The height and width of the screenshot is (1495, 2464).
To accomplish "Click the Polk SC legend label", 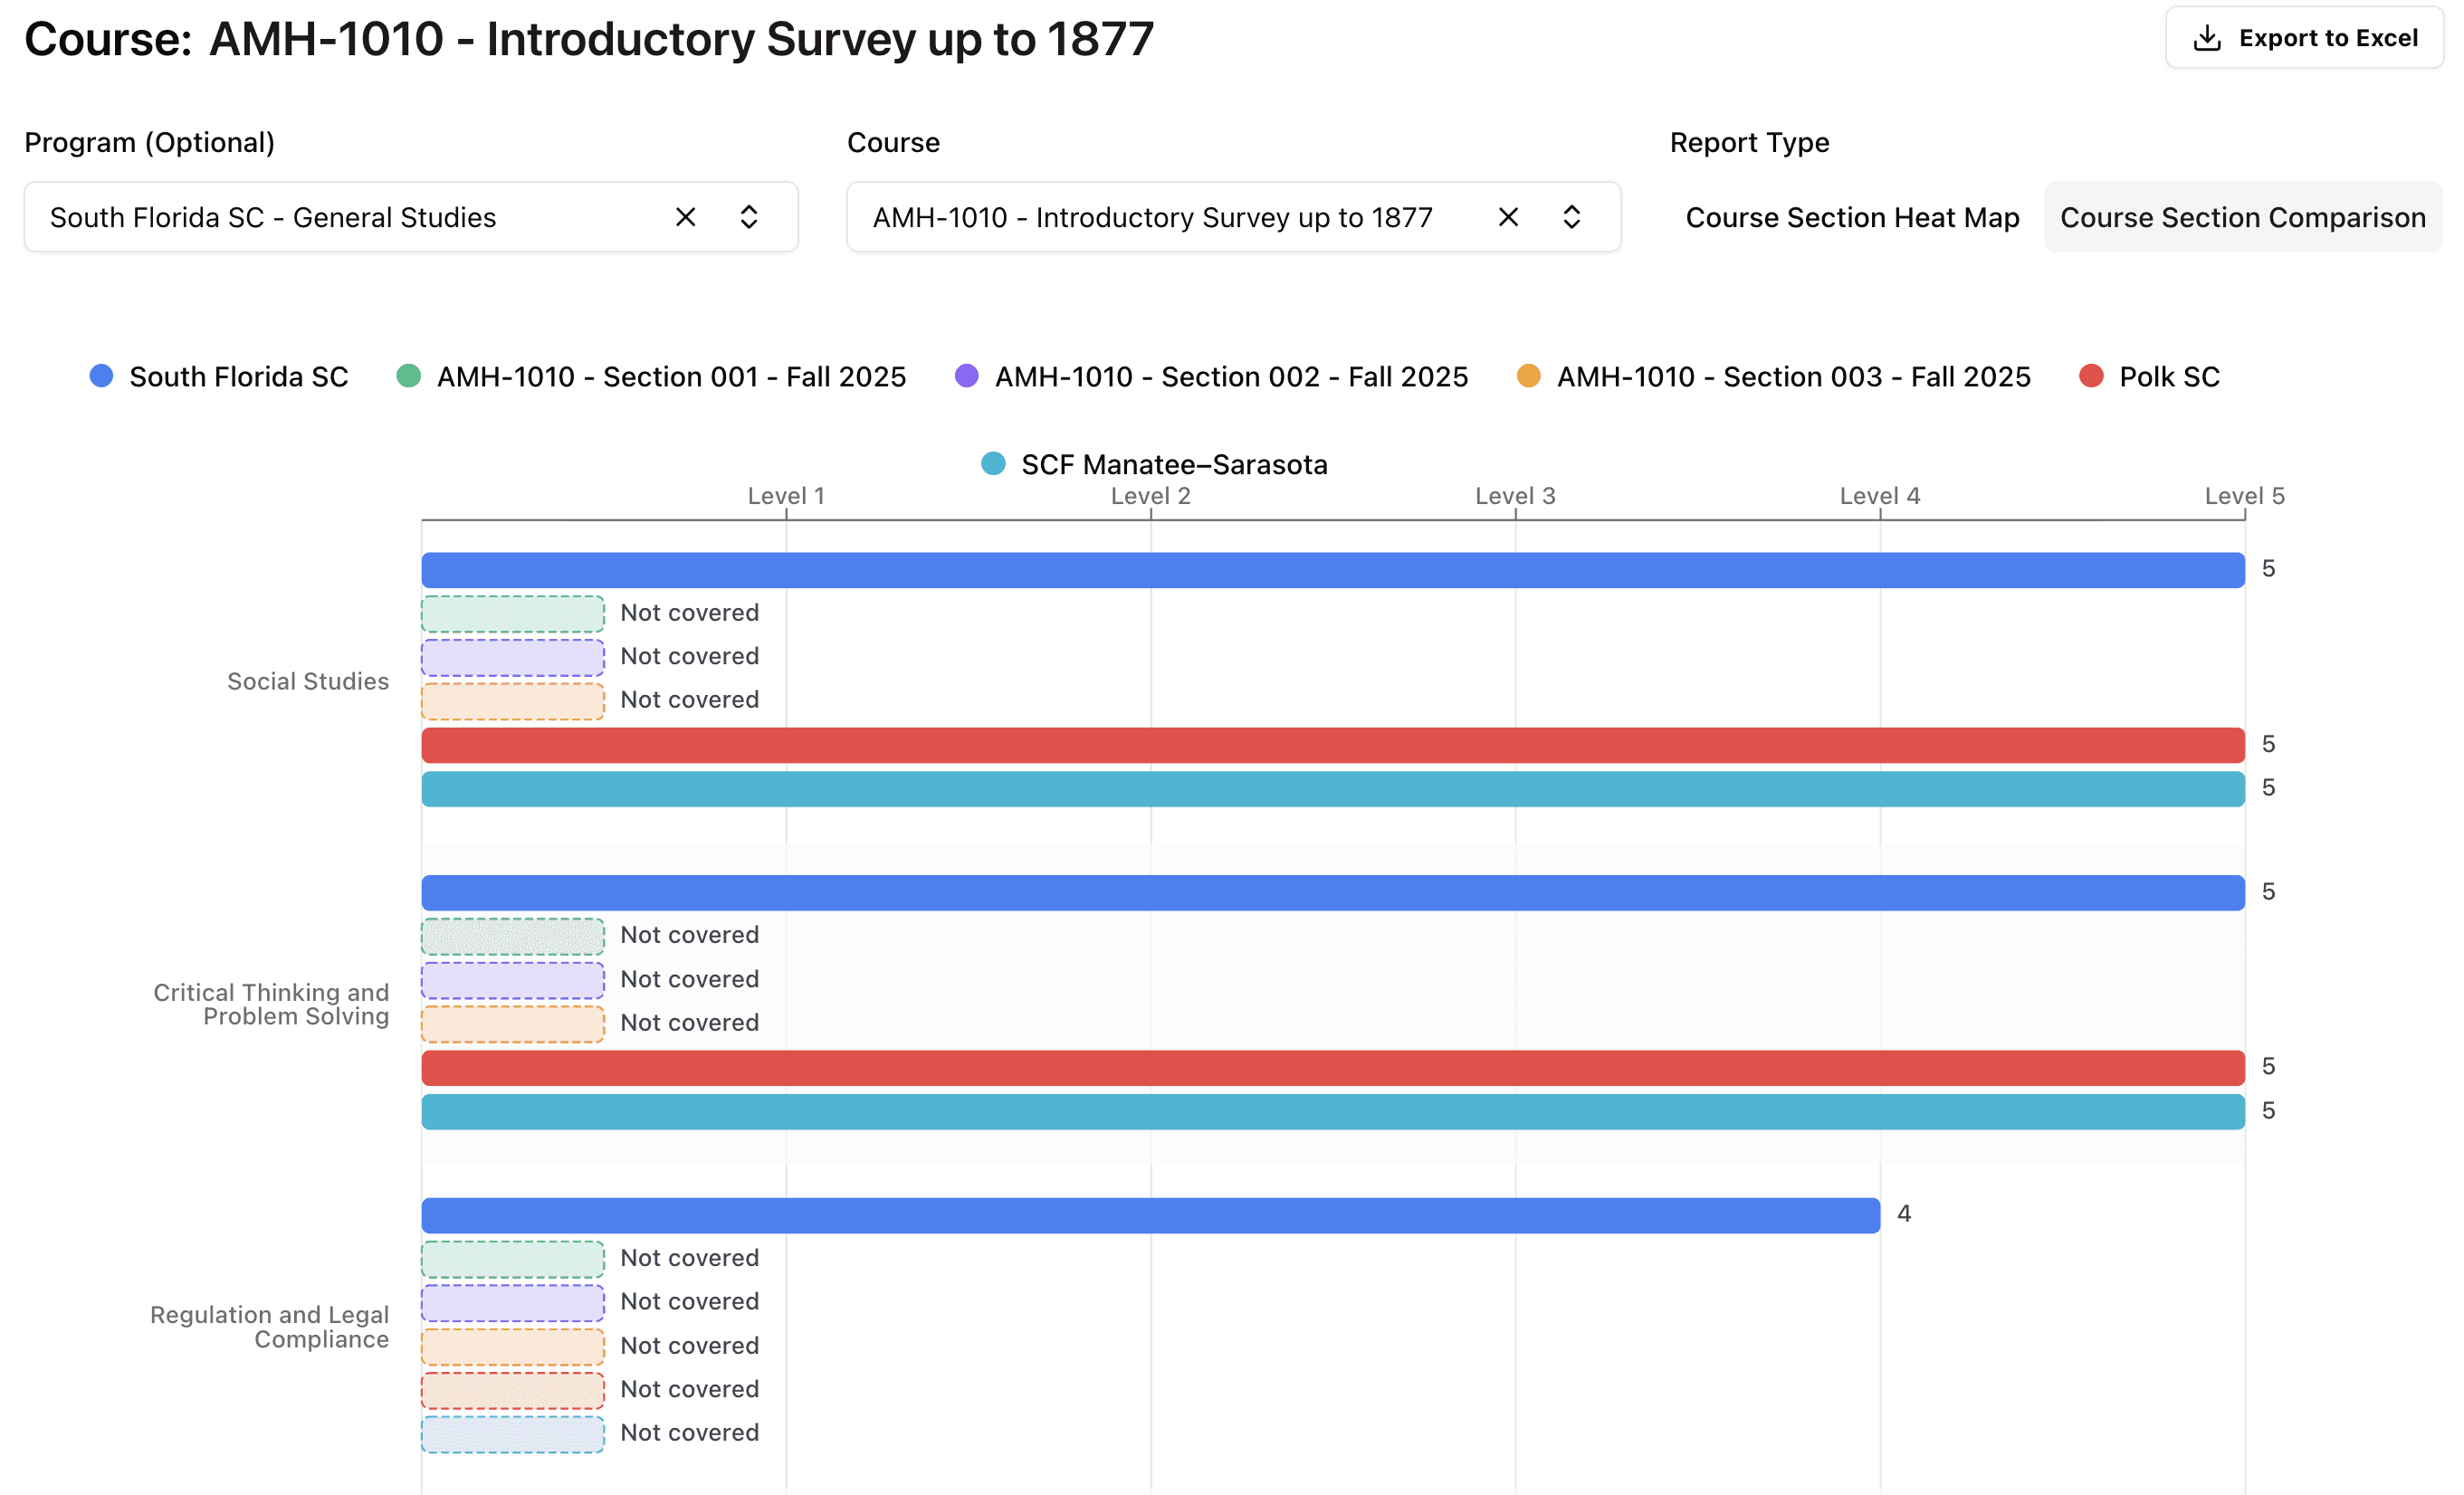I will tap(2169, 376).
